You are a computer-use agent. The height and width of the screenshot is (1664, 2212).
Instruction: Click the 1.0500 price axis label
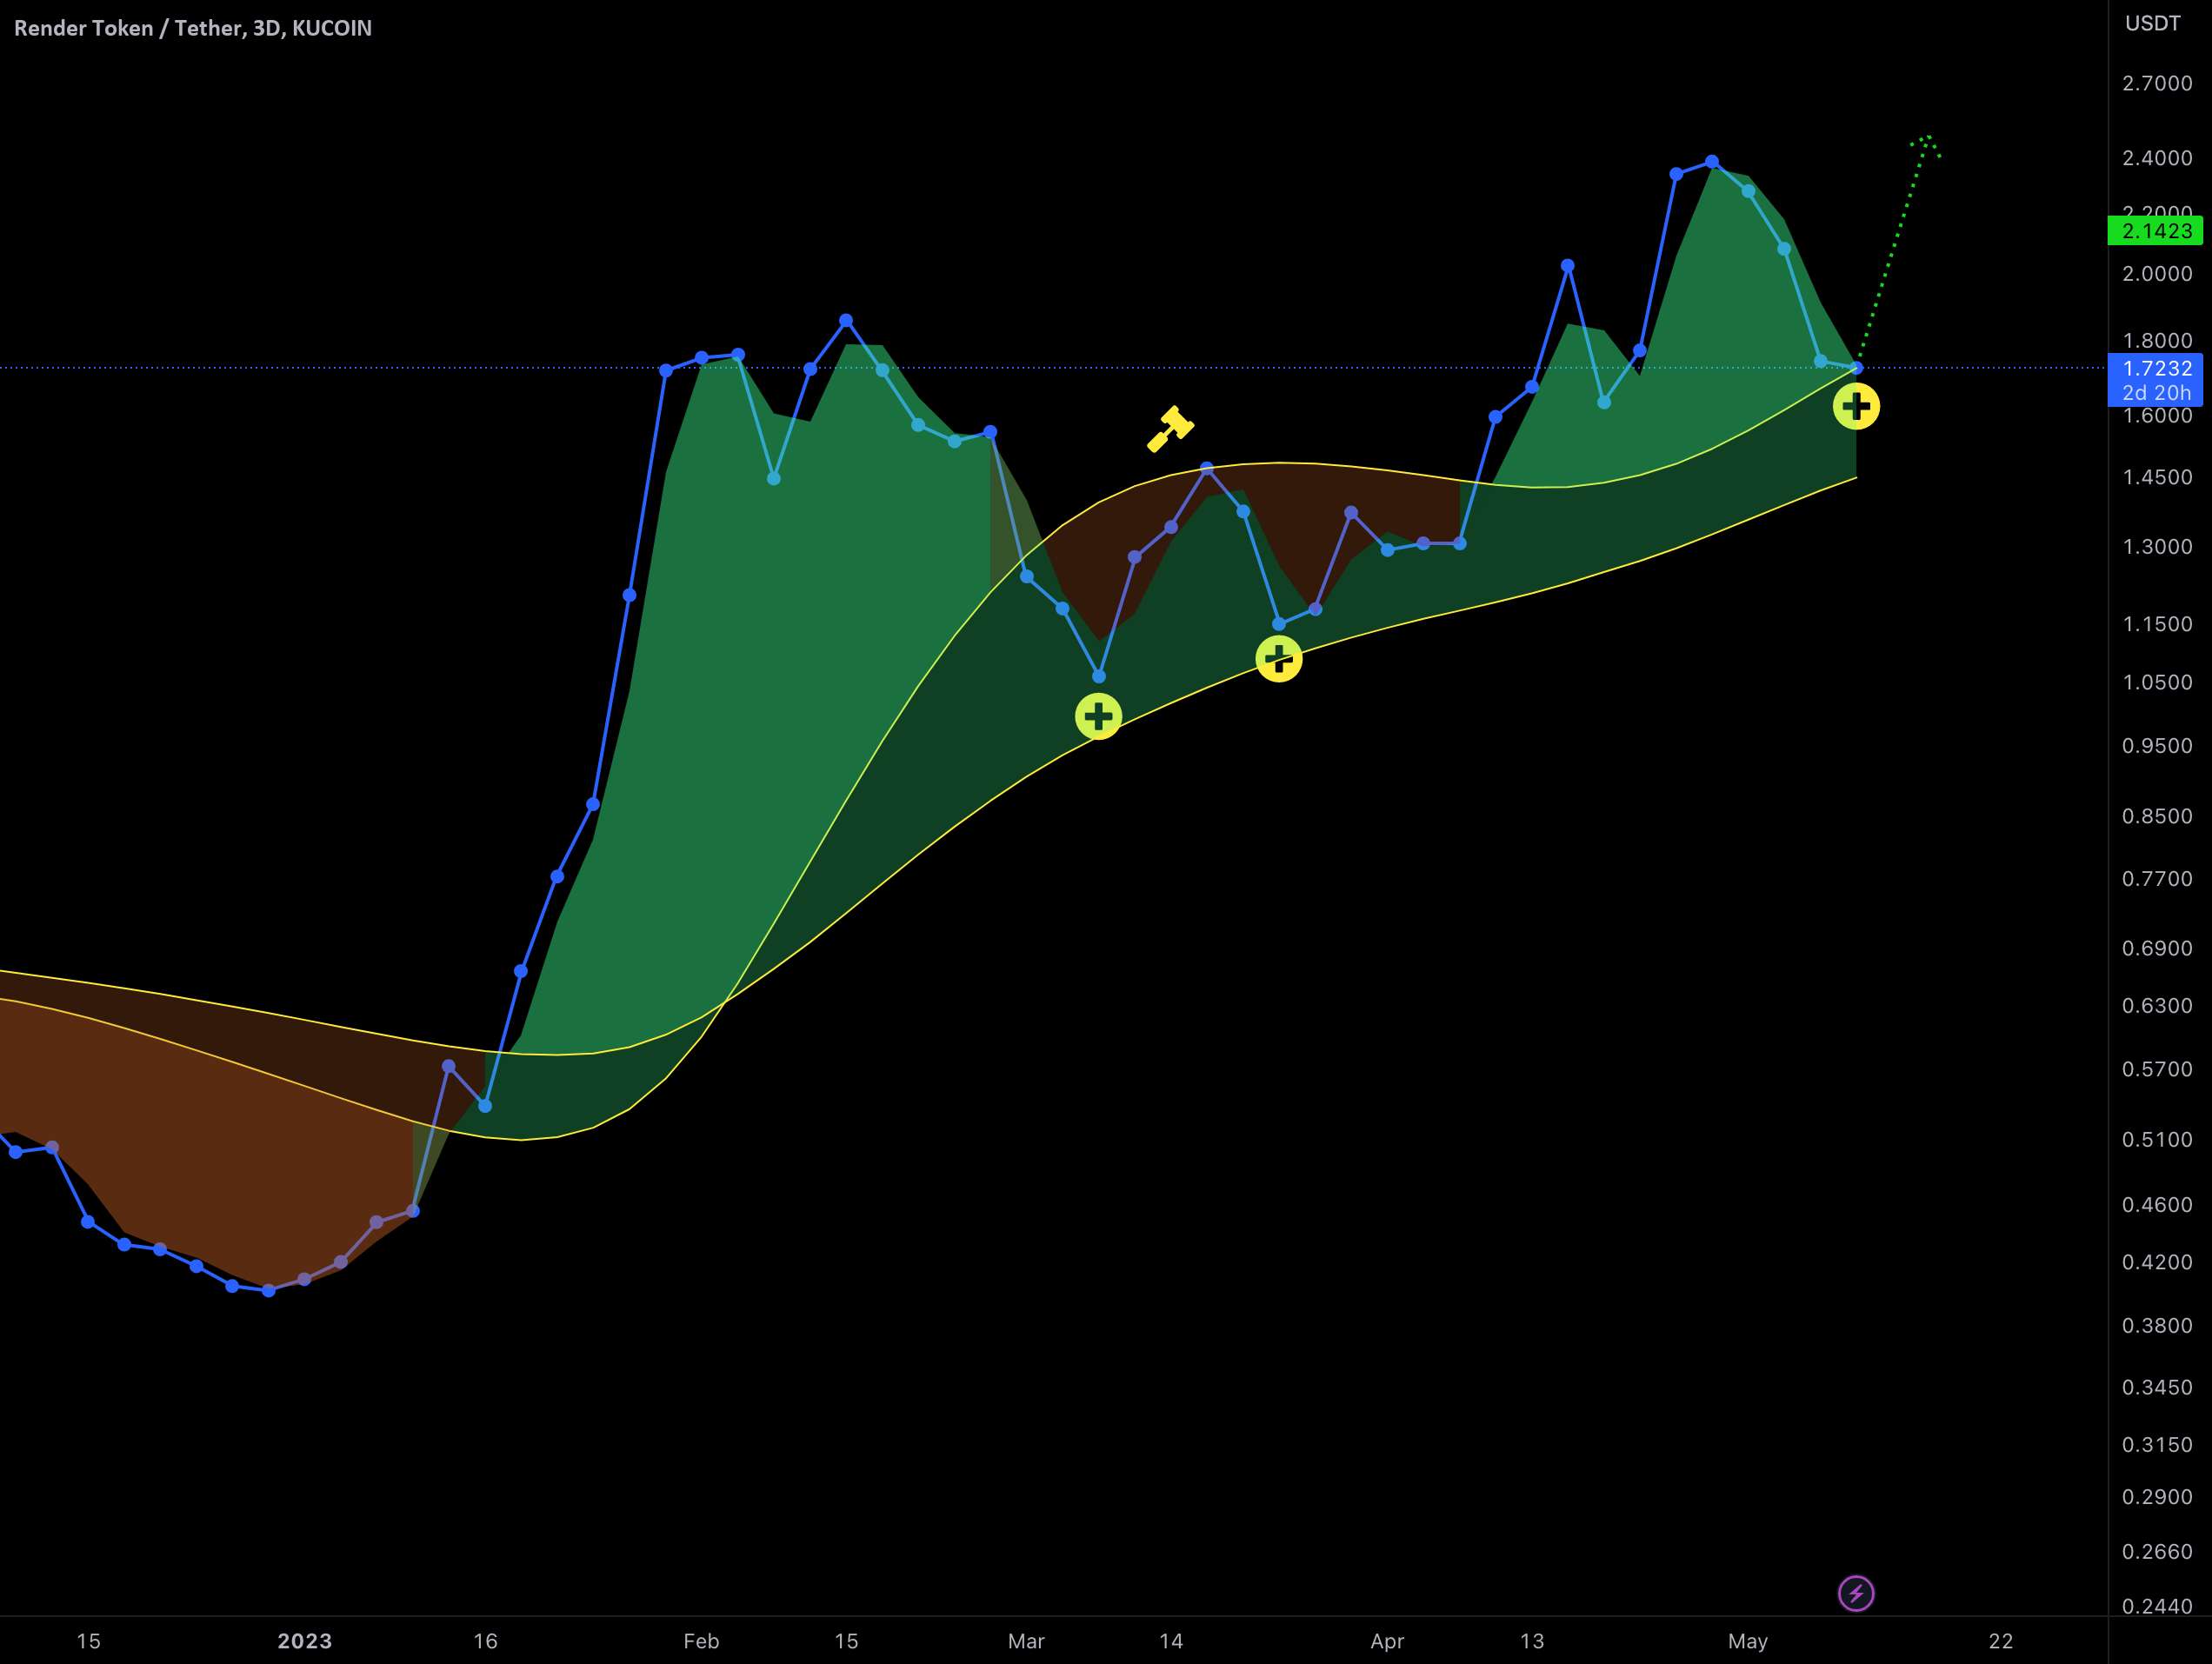coord(2157,682)
